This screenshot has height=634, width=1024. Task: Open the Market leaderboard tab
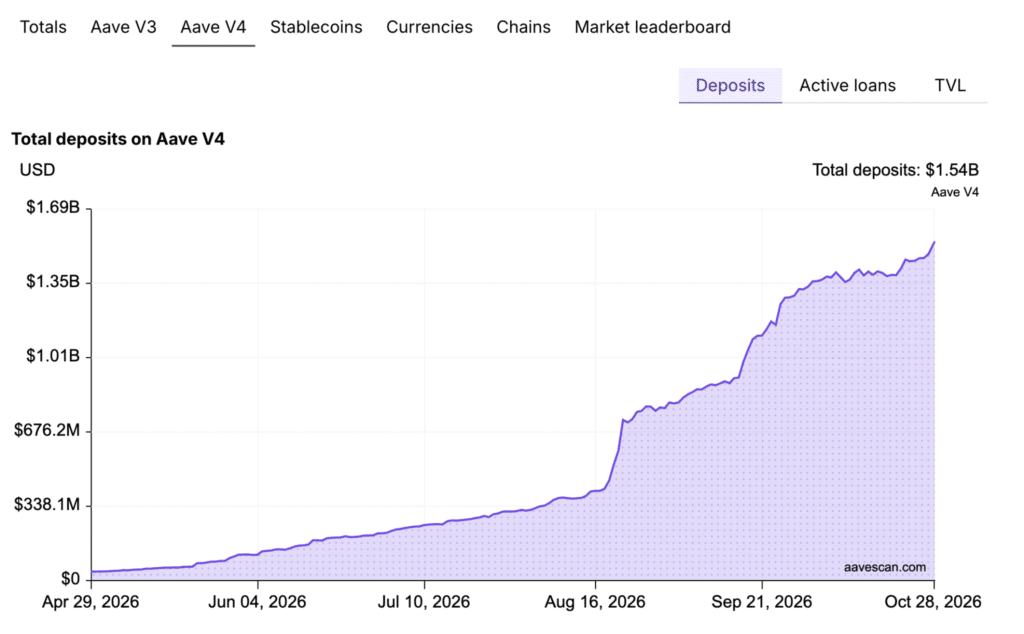(x=652, y=27)
